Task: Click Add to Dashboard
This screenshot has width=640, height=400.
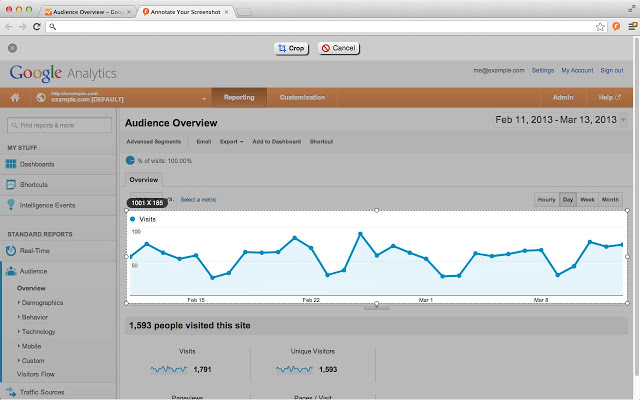Action: (x=276, y=142)
